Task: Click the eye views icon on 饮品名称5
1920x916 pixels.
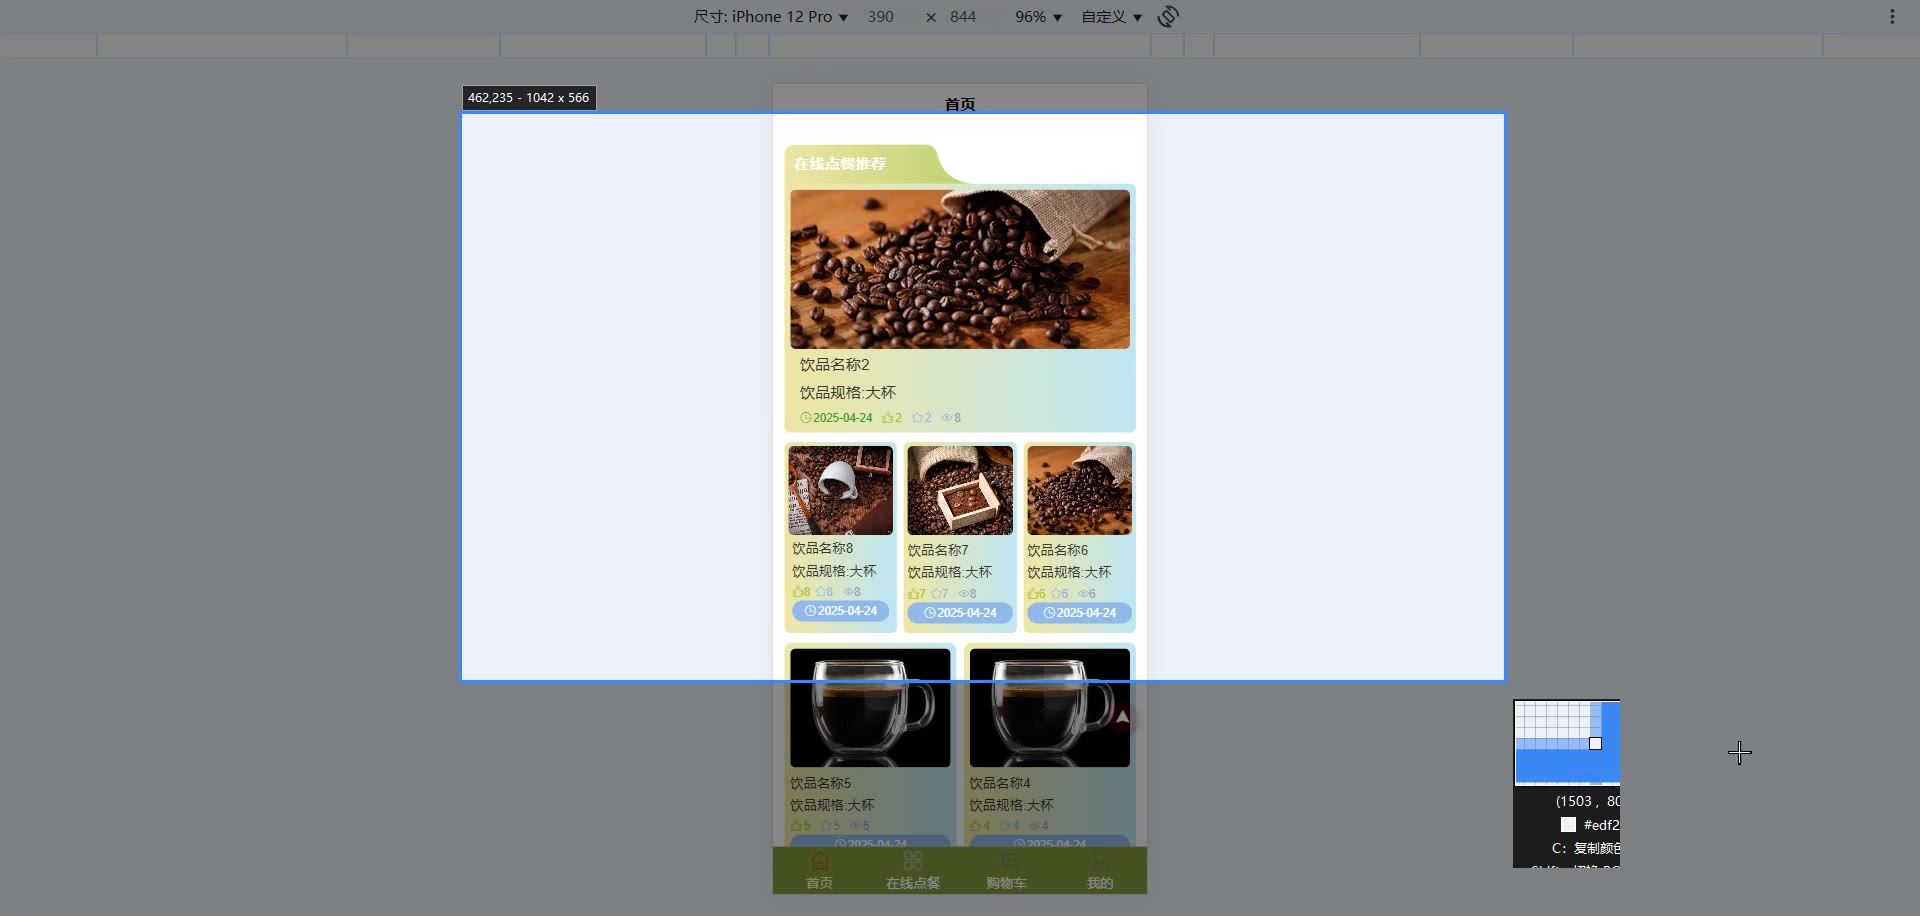Action: (856, 826)
